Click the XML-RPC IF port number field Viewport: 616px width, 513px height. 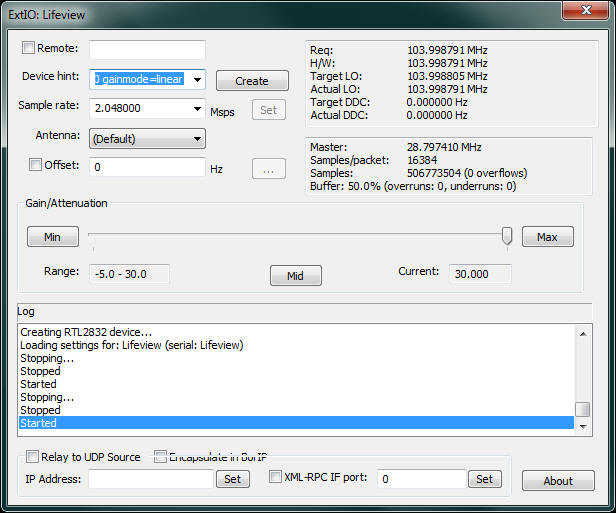[422, 479]
